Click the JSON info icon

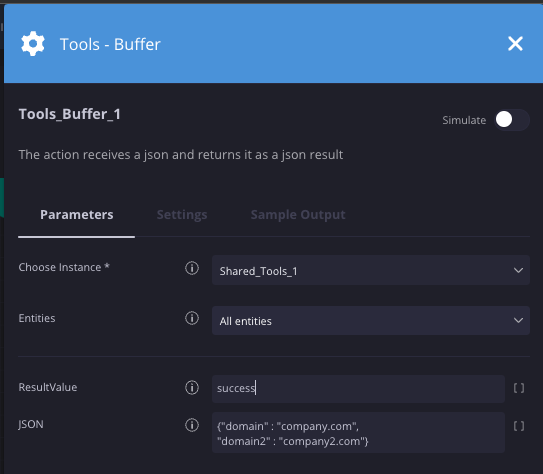[192, 425]
